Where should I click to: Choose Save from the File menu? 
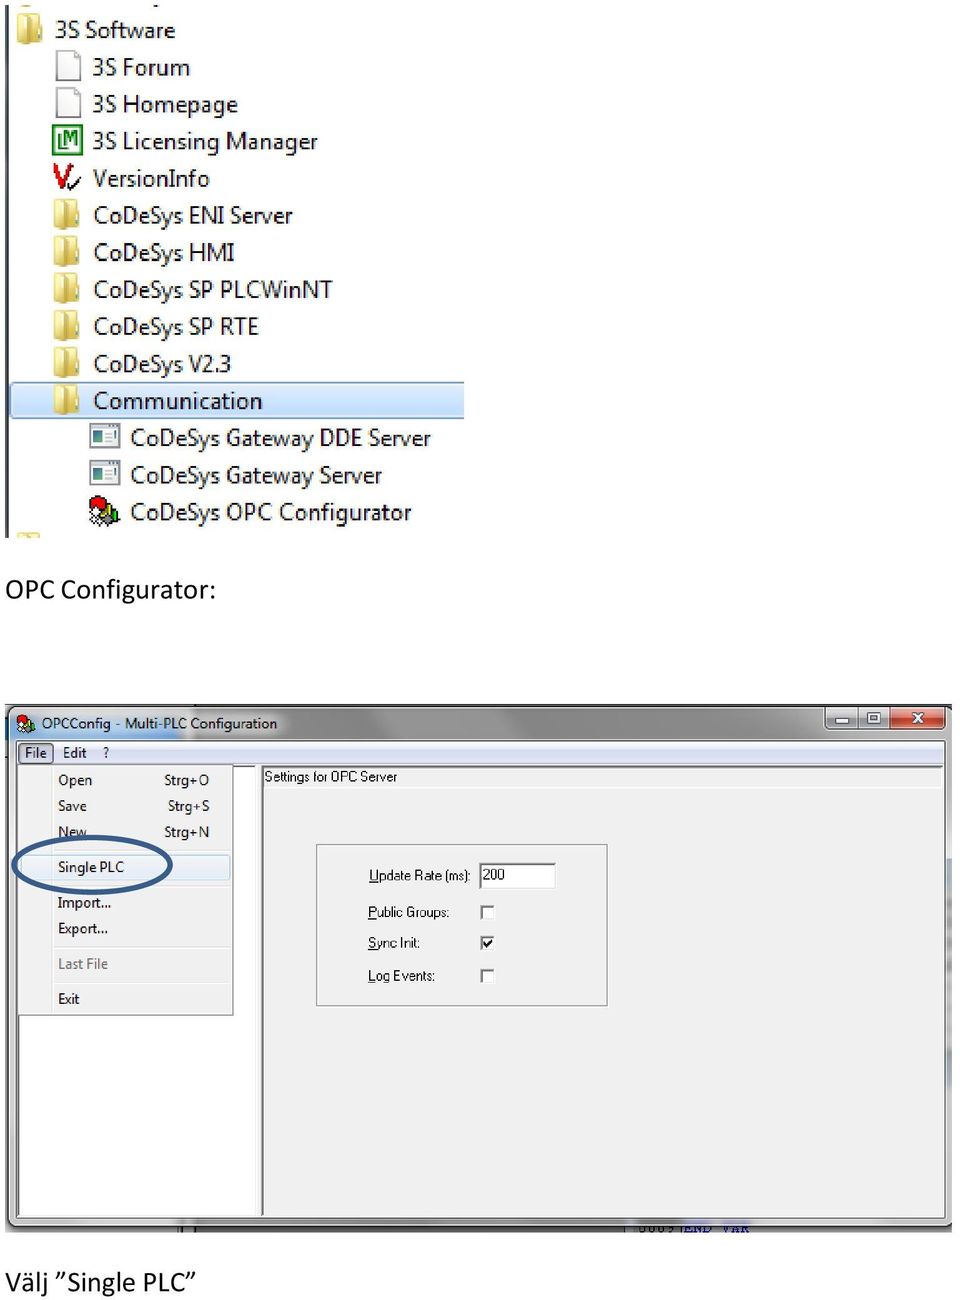(133, 806)
